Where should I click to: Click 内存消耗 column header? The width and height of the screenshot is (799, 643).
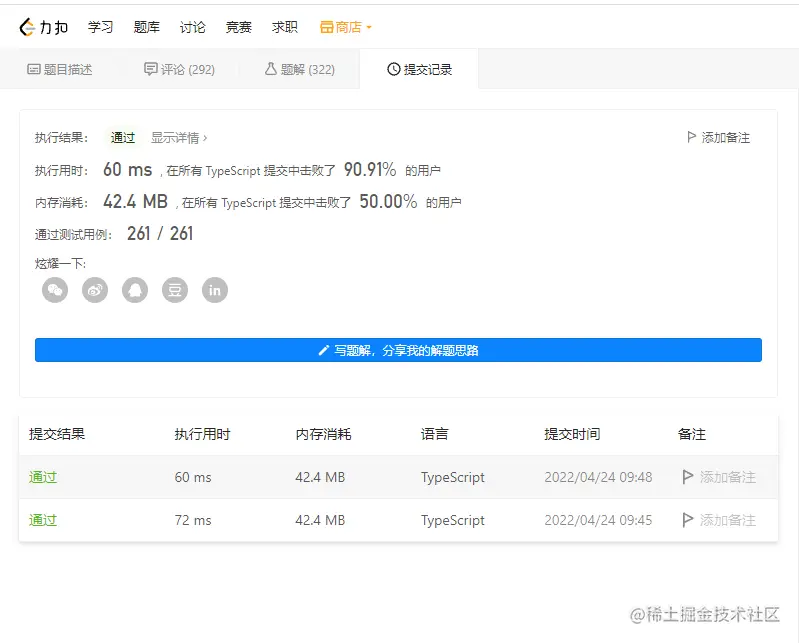tap(323, 434)
